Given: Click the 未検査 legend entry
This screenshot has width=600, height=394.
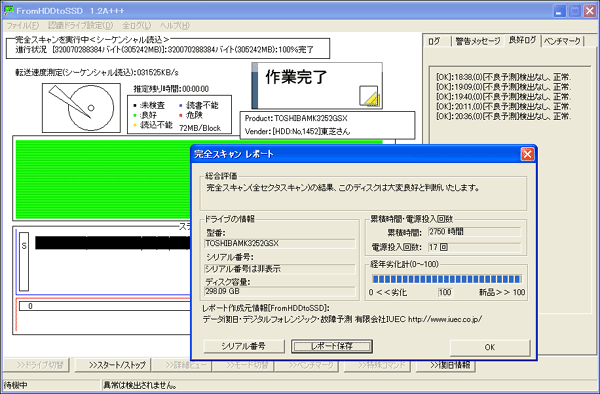Looking at the screenshot, I should point(149,105).
